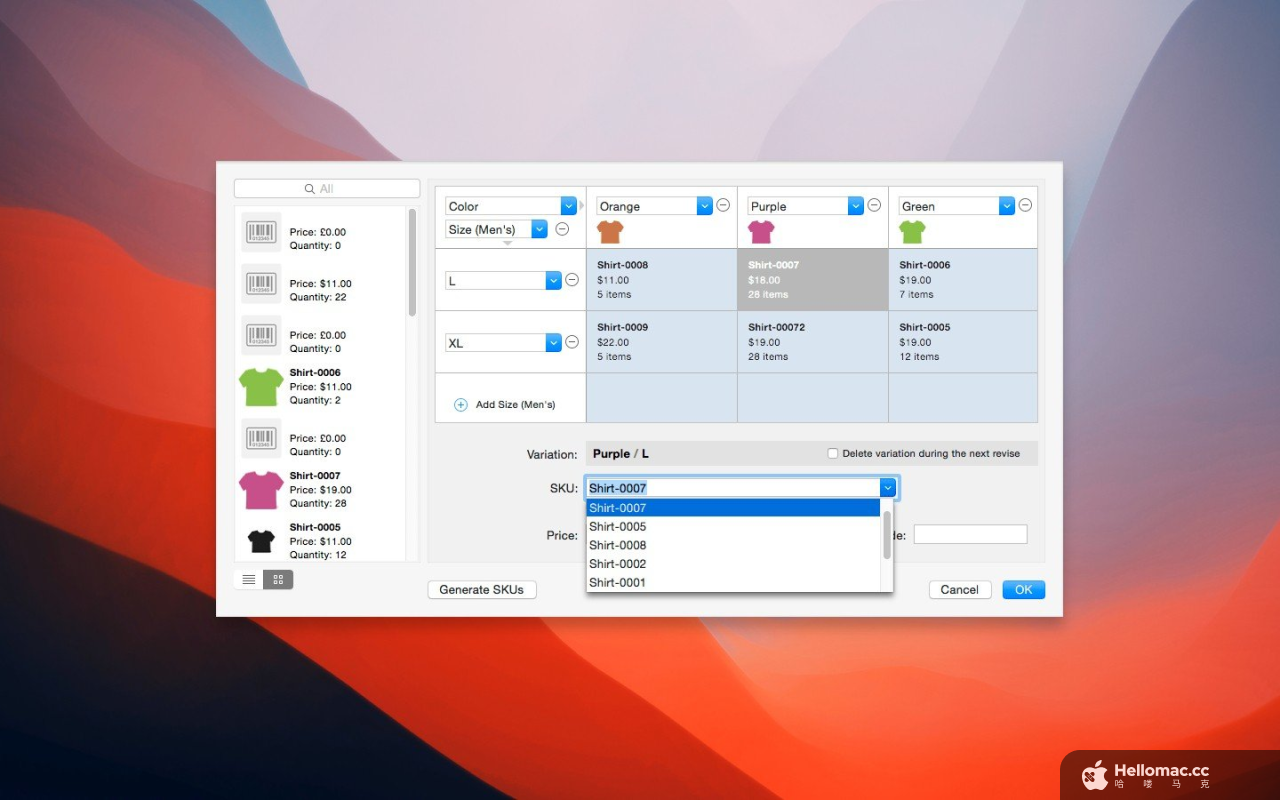This screenshot has height=800, width=1280.
Task: Click the product list scrollbar
Action: (412, 263)
